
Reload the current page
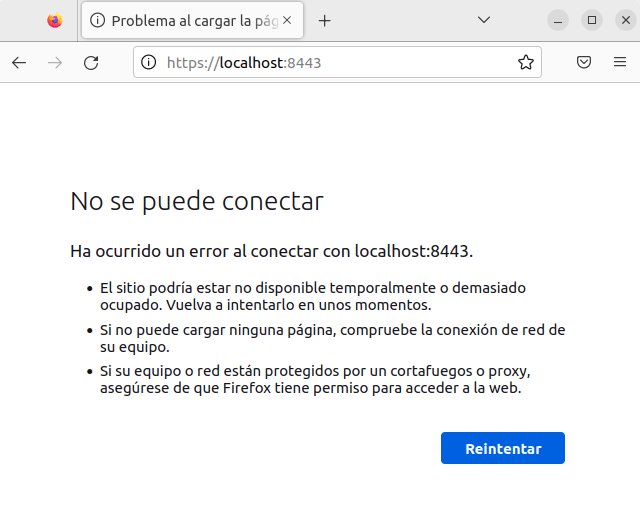tap(91, 62)
